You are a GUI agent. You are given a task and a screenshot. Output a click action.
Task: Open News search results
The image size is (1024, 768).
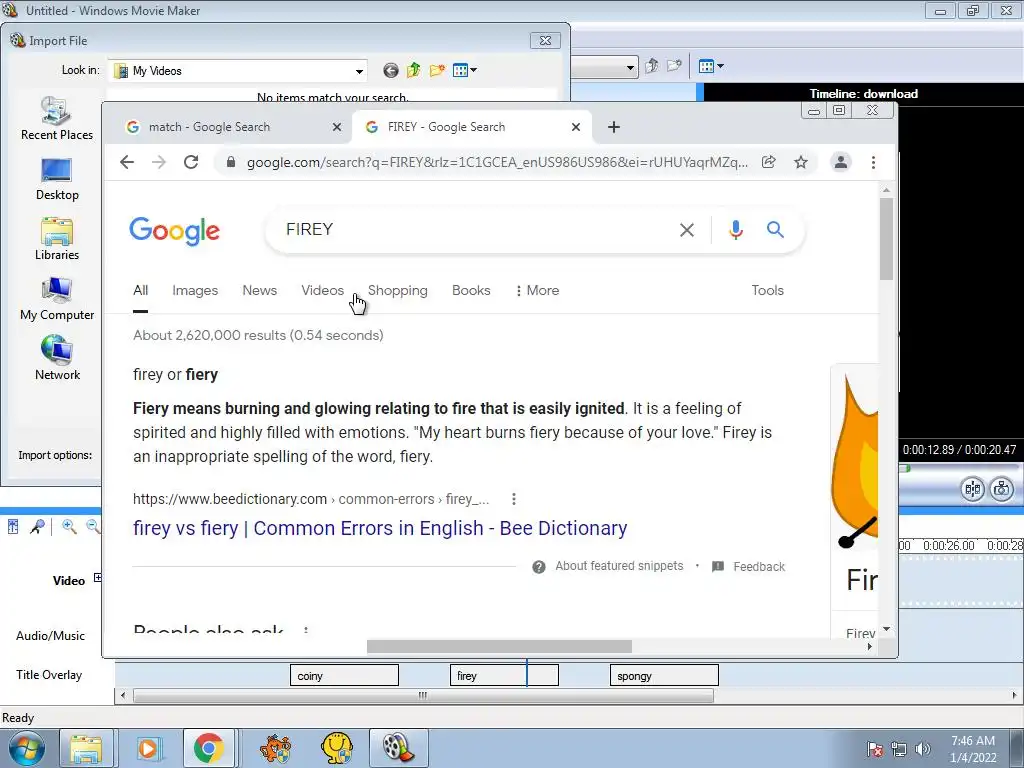259,290
